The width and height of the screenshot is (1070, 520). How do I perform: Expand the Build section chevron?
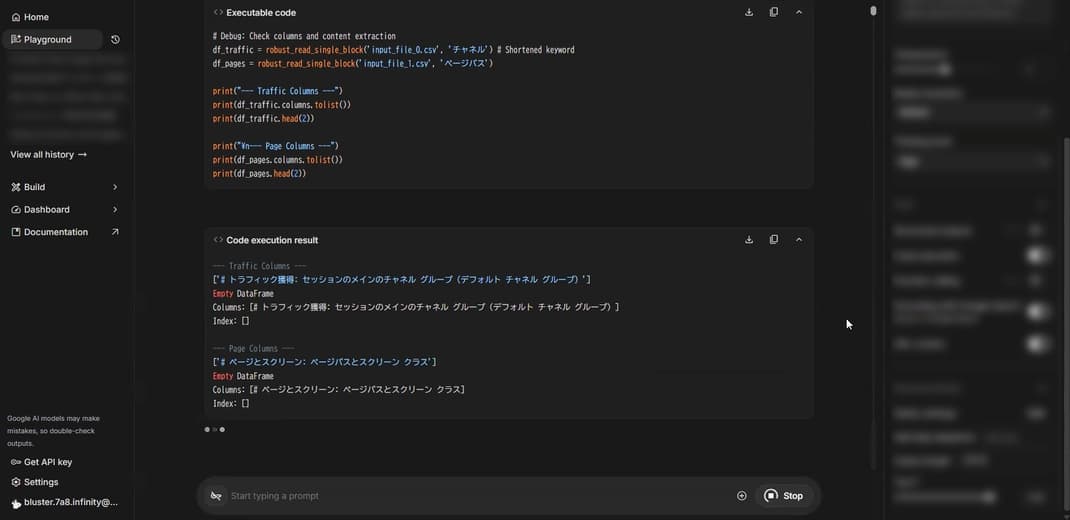click(x=115, y=187)
